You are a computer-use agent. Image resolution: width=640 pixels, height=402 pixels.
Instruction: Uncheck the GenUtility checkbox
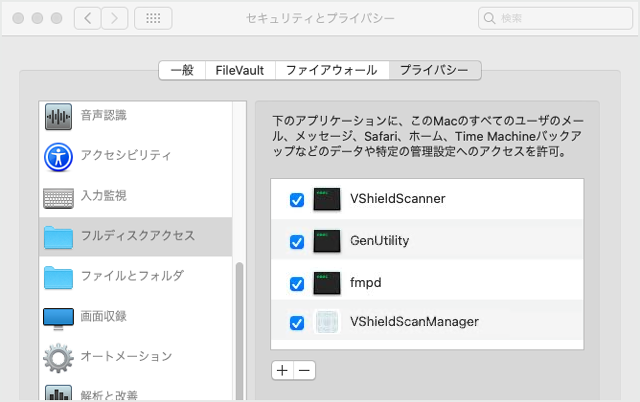(297, 242)
